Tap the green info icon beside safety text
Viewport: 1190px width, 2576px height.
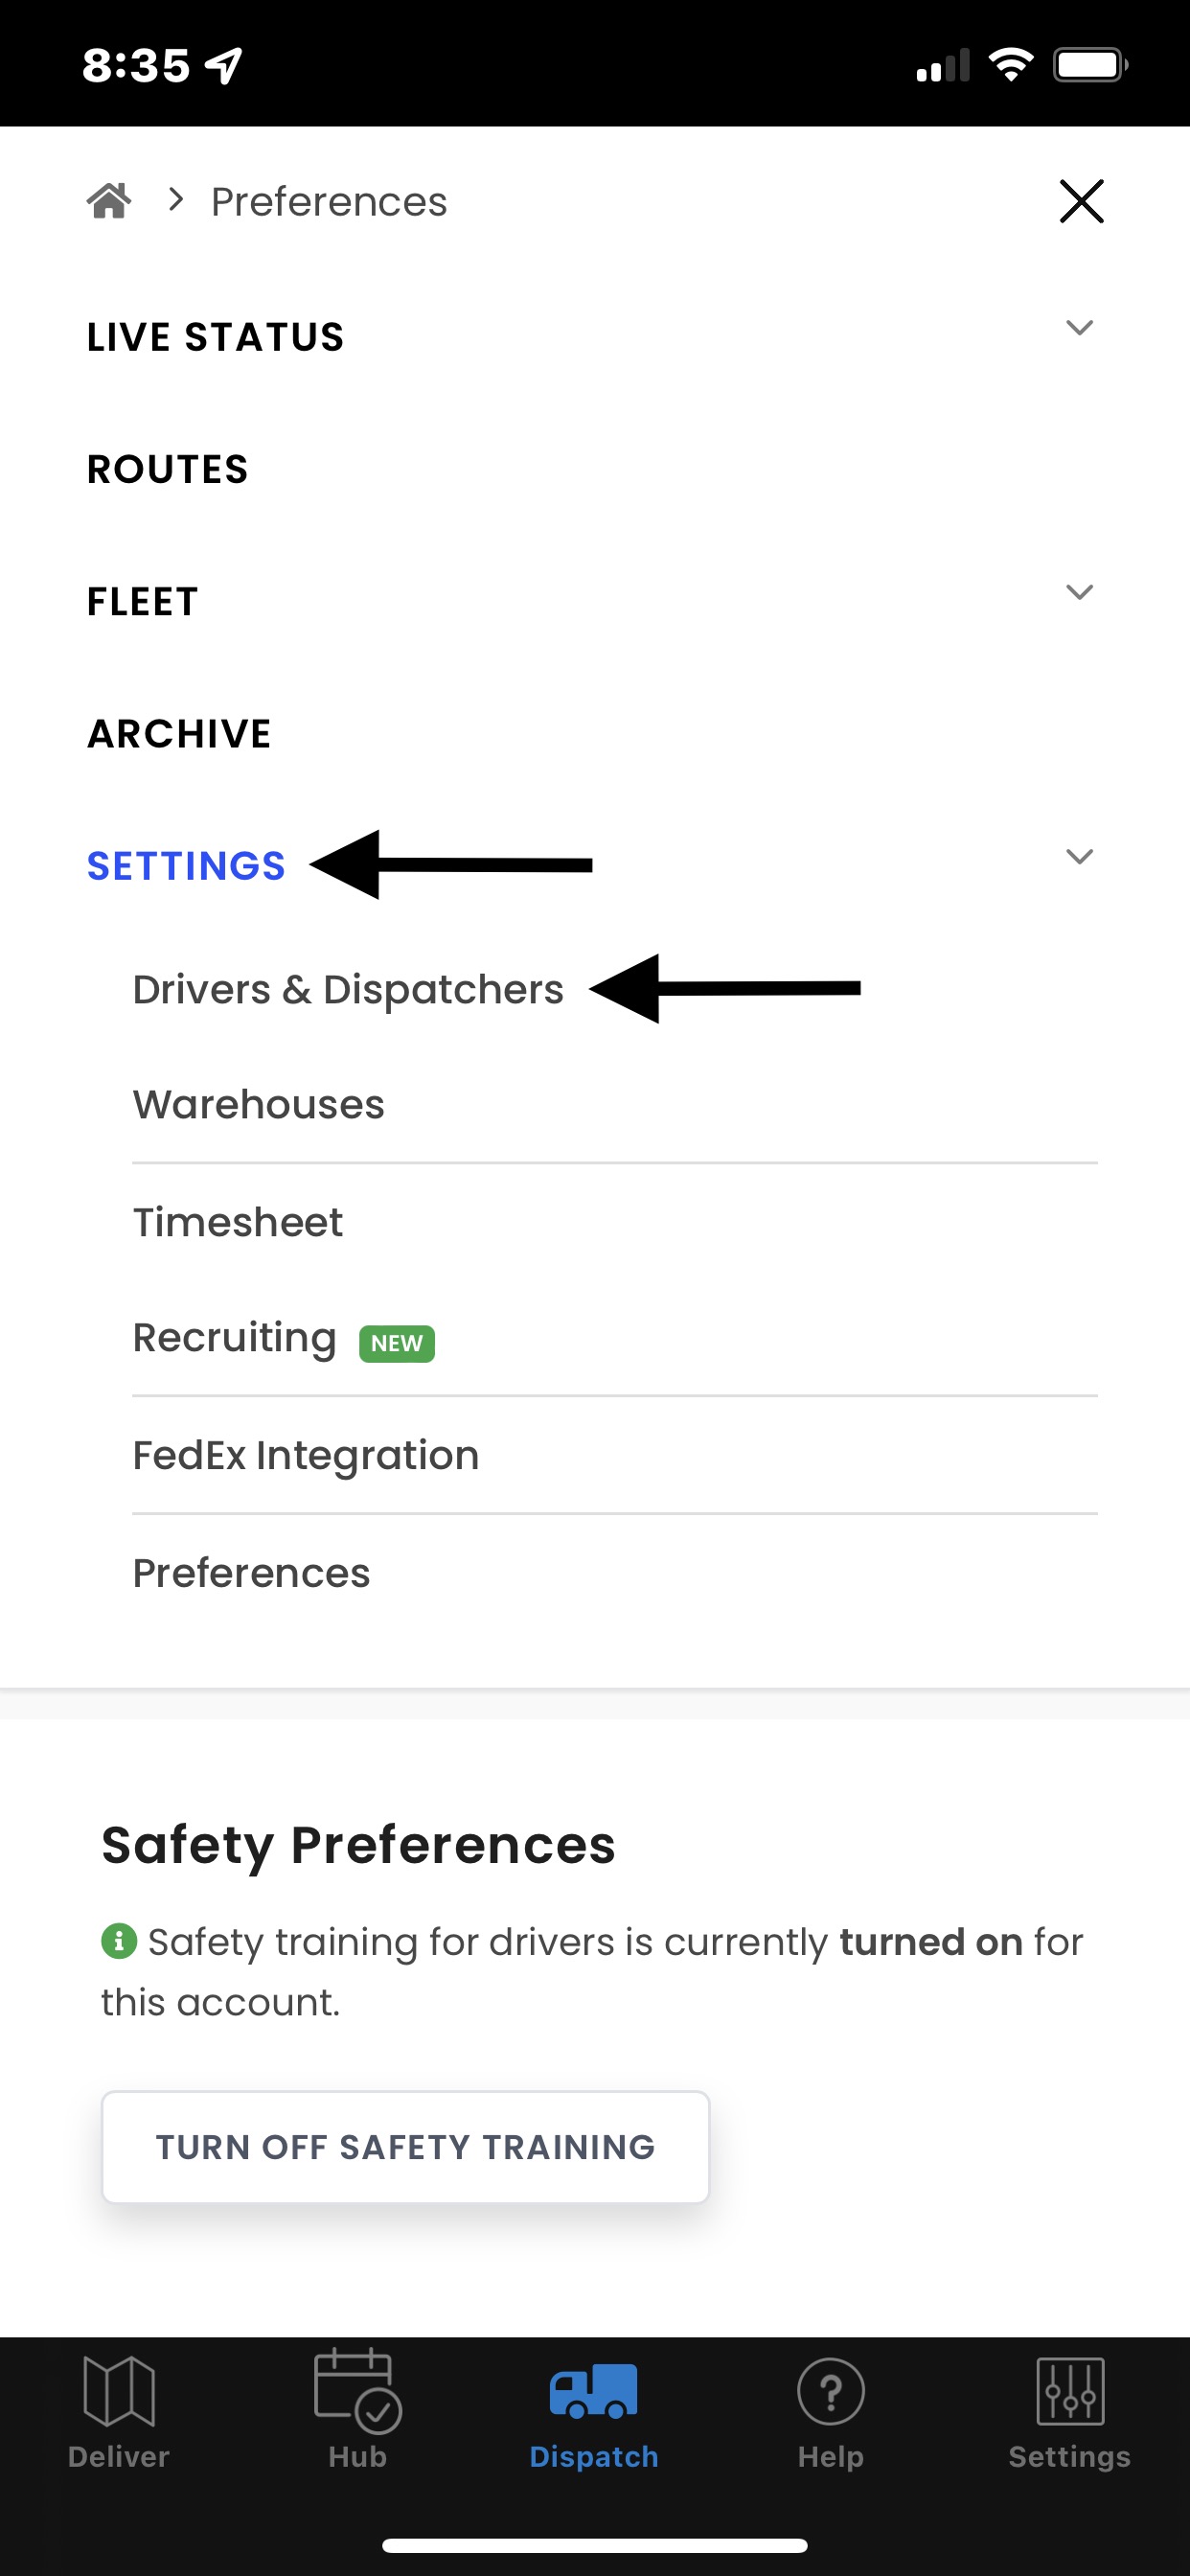[119, 1941]
